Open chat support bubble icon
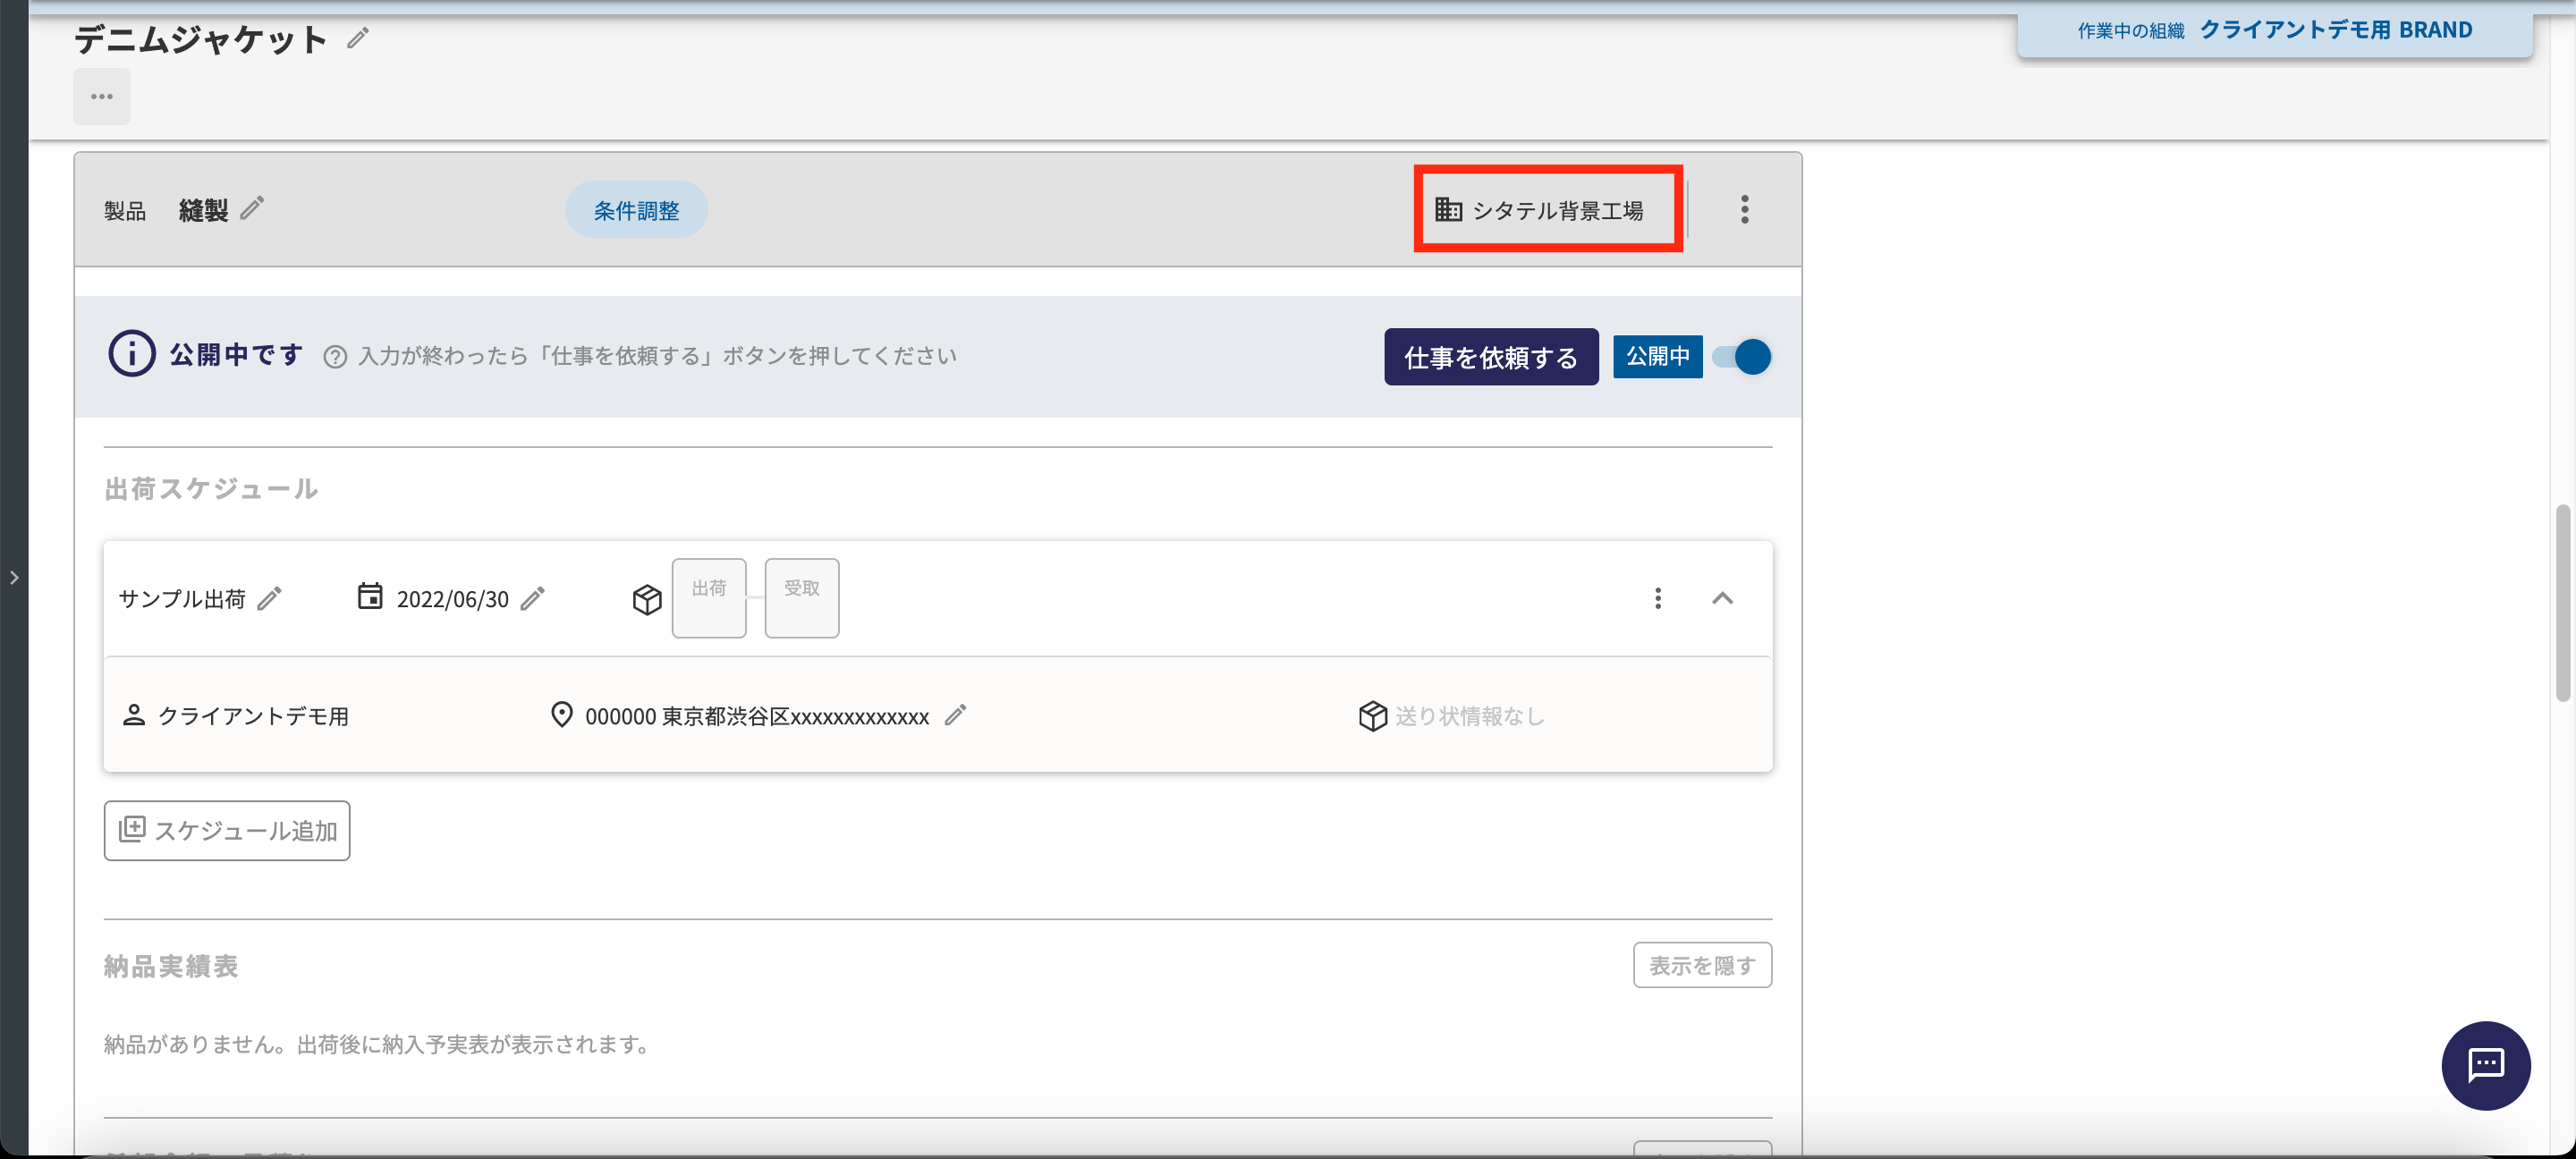 tap(2485, 1065)
